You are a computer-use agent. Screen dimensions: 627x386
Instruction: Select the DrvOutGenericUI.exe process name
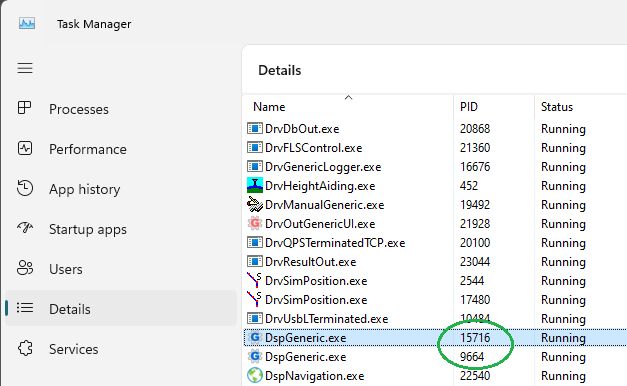pyautogui.click(x=320, y=224)
